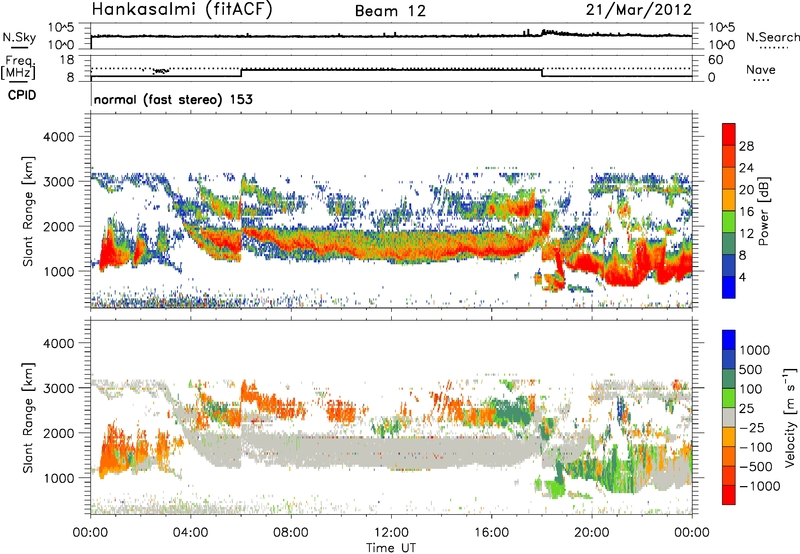This screenshot has width=800, height=554.
Task: Click the date "21/Mar/2012"
Action: [x=638, y=10]
